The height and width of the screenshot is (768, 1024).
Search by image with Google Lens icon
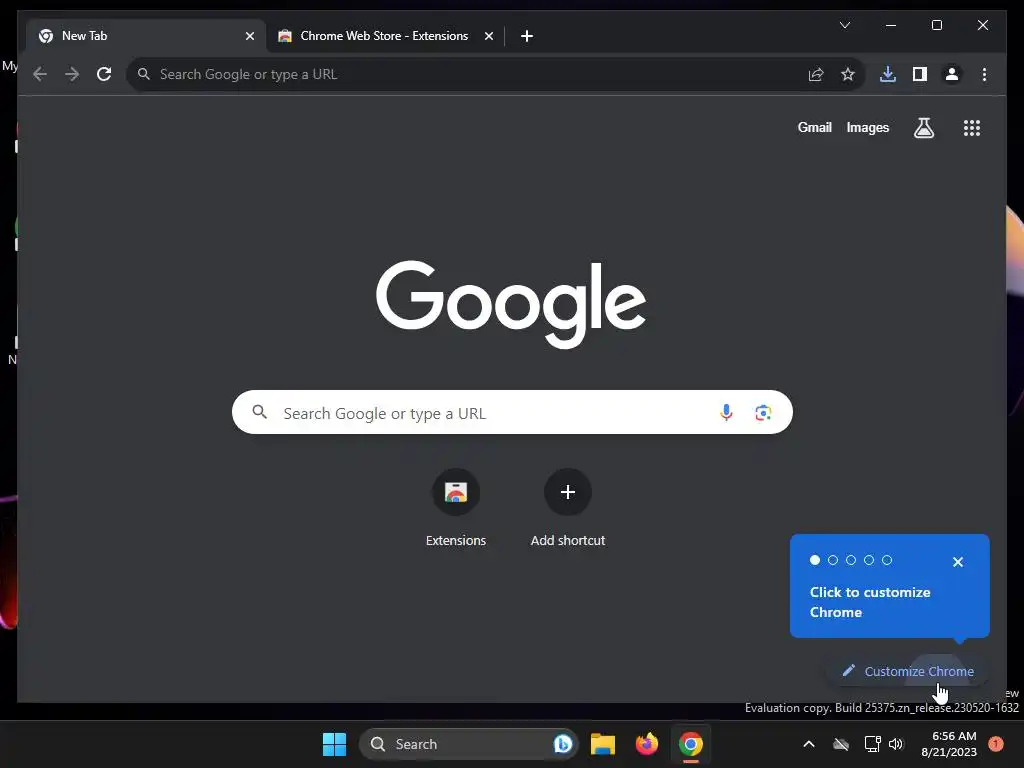pos(763,413)
